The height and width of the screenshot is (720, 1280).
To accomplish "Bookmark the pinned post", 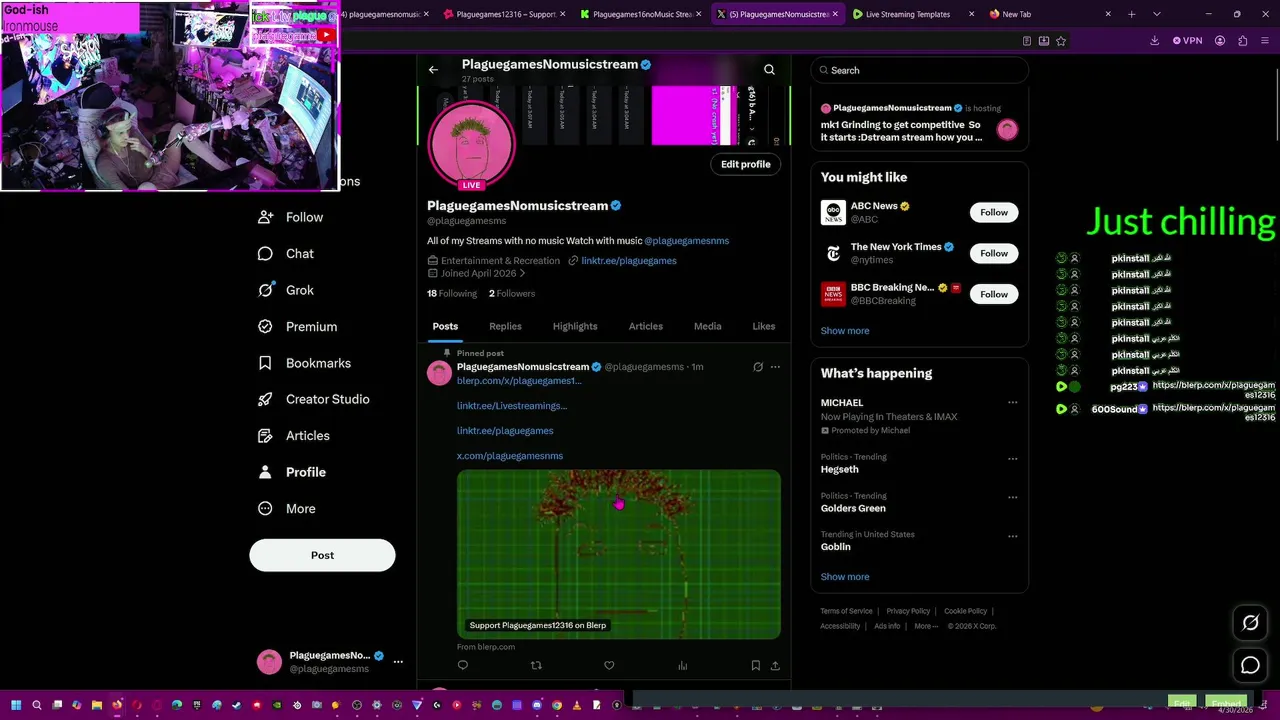I will 755,665.
